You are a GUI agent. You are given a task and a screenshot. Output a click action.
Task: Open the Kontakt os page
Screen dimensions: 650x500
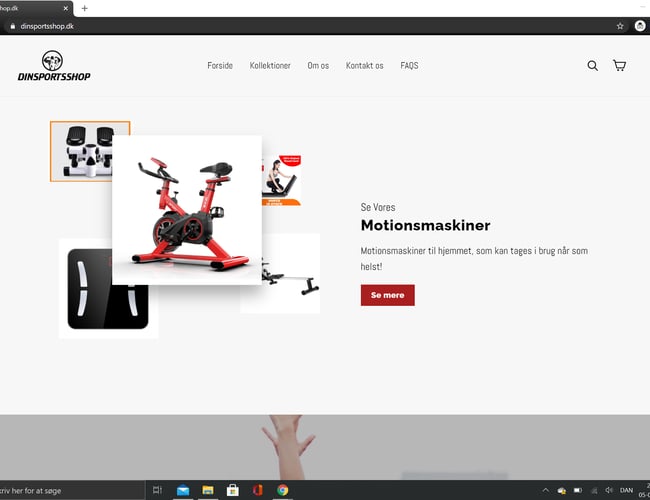364,66
